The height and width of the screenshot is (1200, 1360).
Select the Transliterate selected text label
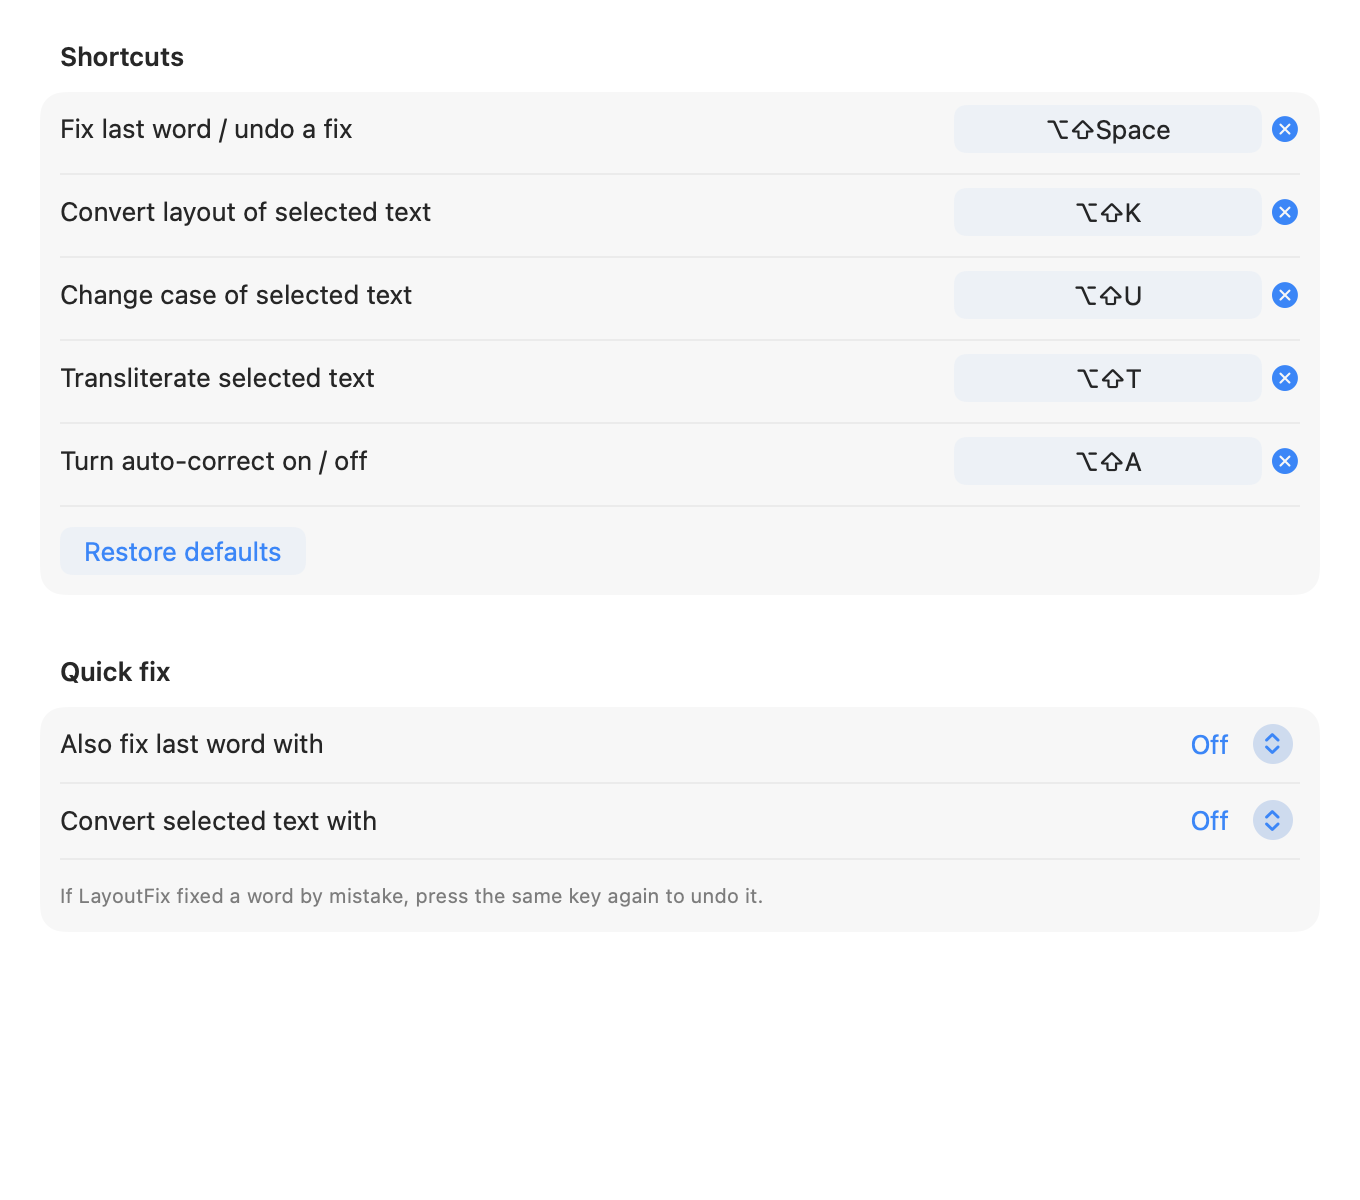click(x=217, y=378)
